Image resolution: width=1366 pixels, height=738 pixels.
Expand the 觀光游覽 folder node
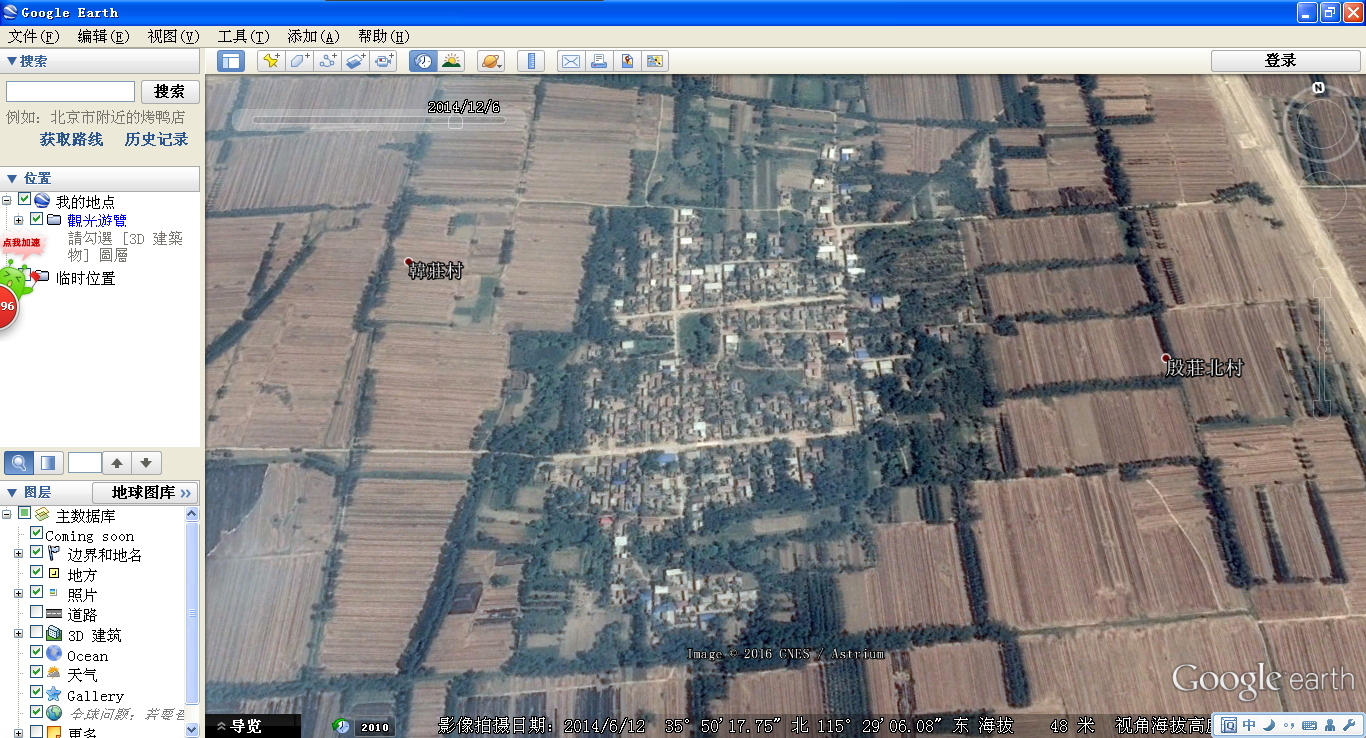click(18, 220)
